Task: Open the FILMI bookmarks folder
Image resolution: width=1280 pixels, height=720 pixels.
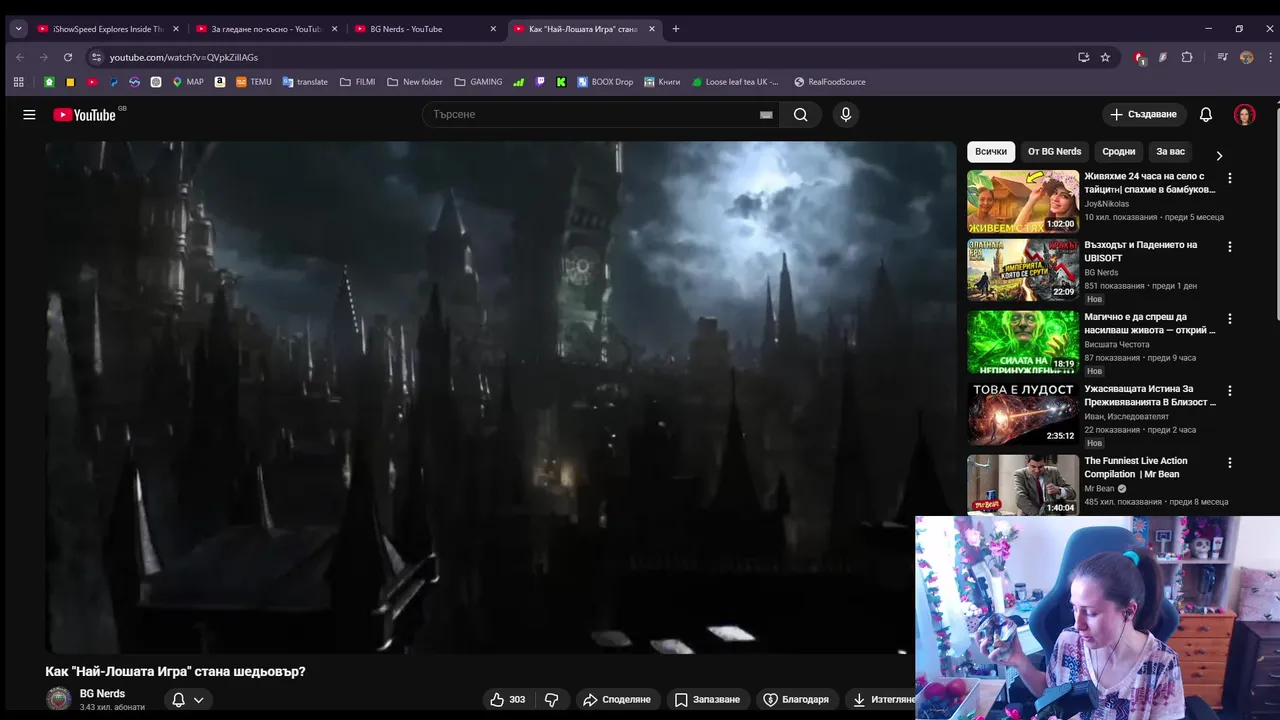Action: (357, 82)
